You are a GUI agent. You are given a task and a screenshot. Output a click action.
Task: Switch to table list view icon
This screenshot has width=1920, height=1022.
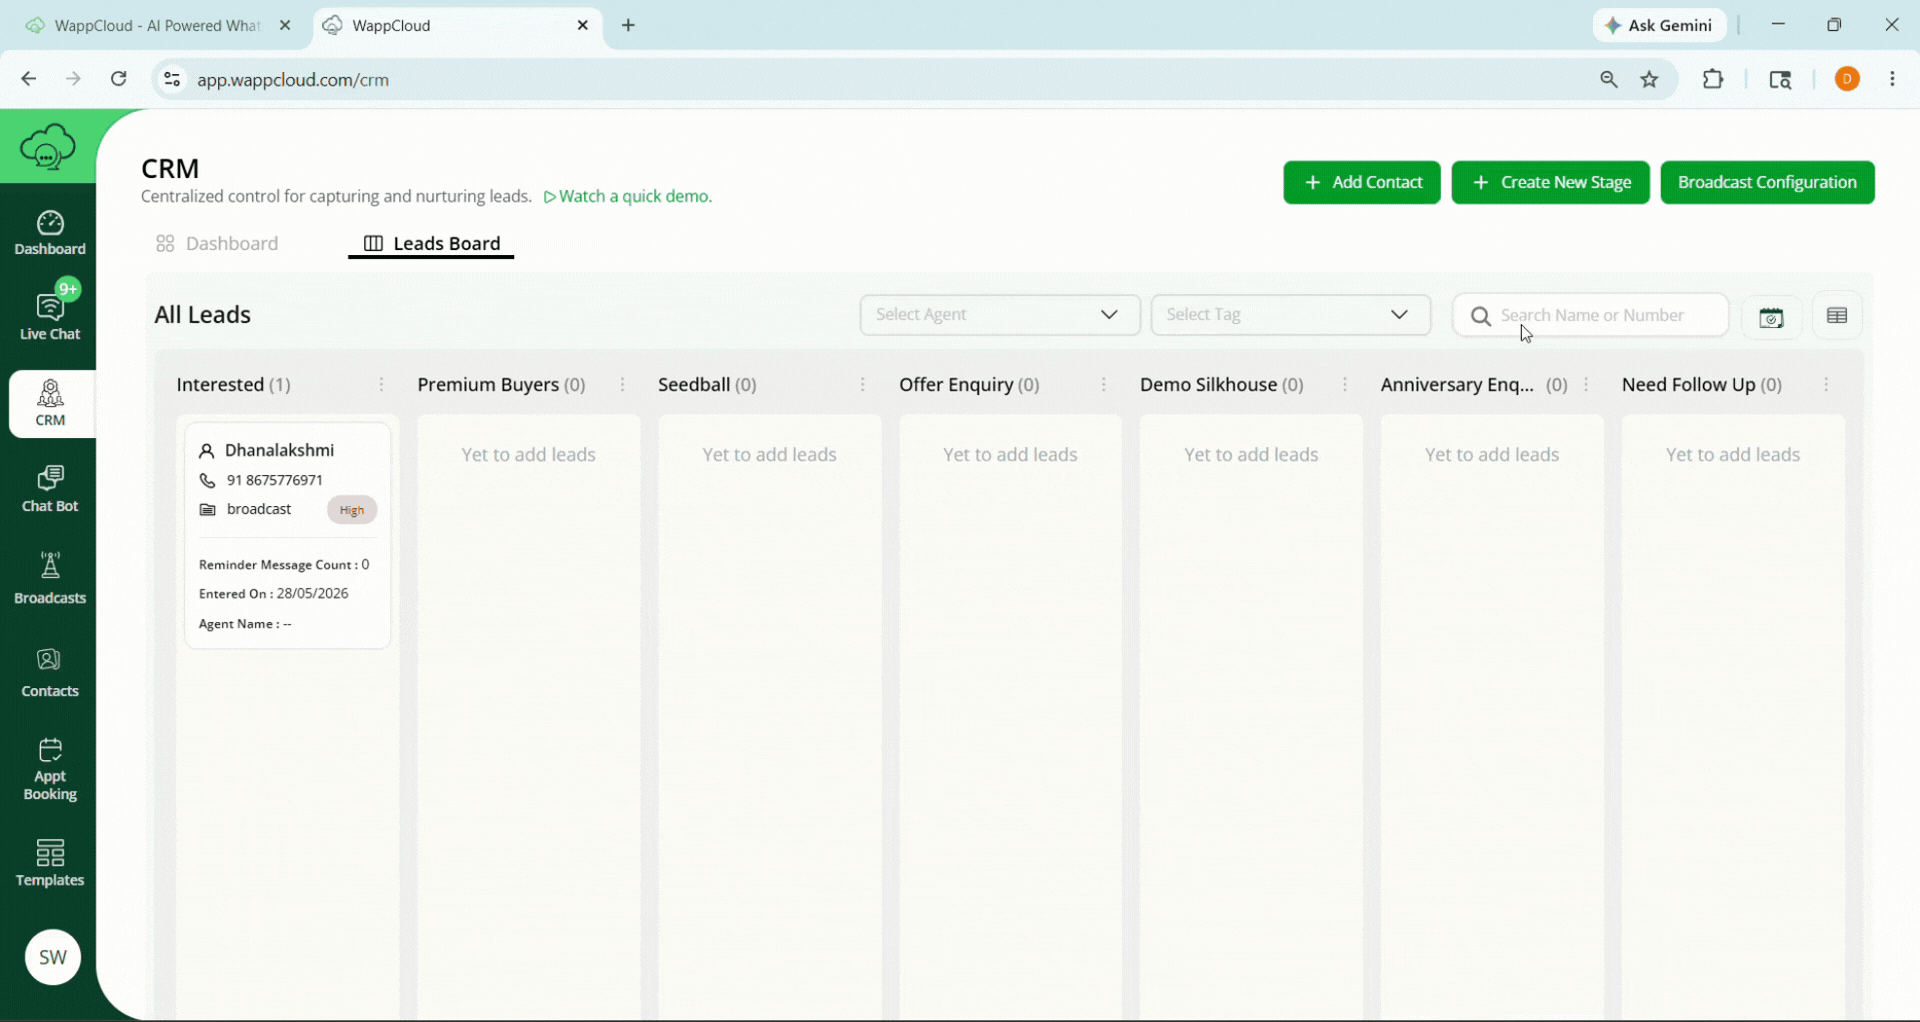point(1837,316)
